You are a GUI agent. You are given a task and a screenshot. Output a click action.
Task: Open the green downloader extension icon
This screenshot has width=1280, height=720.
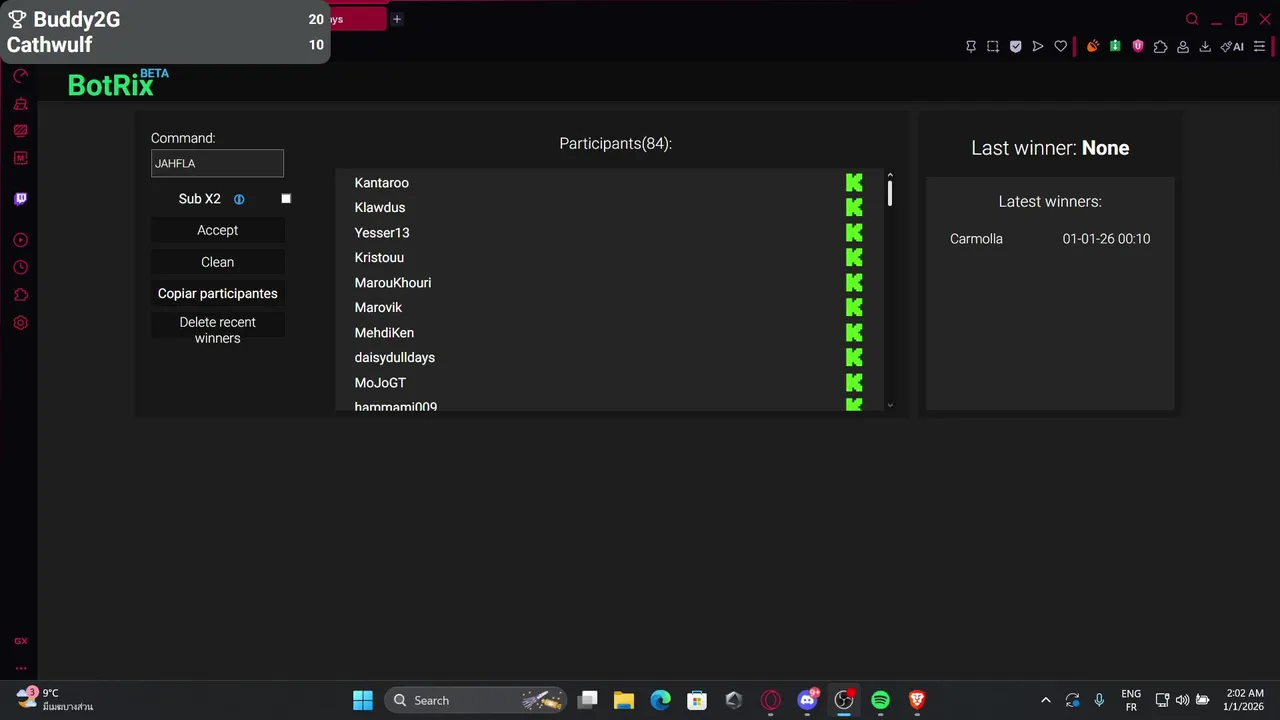coord(1115,46)
